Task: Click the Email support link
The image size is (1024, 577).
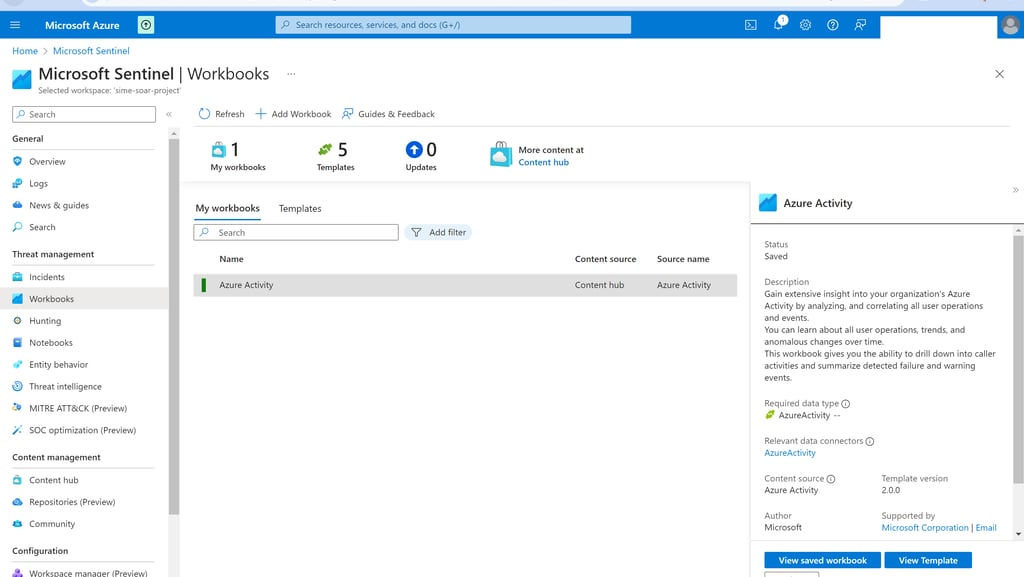Action: (986, 528)
